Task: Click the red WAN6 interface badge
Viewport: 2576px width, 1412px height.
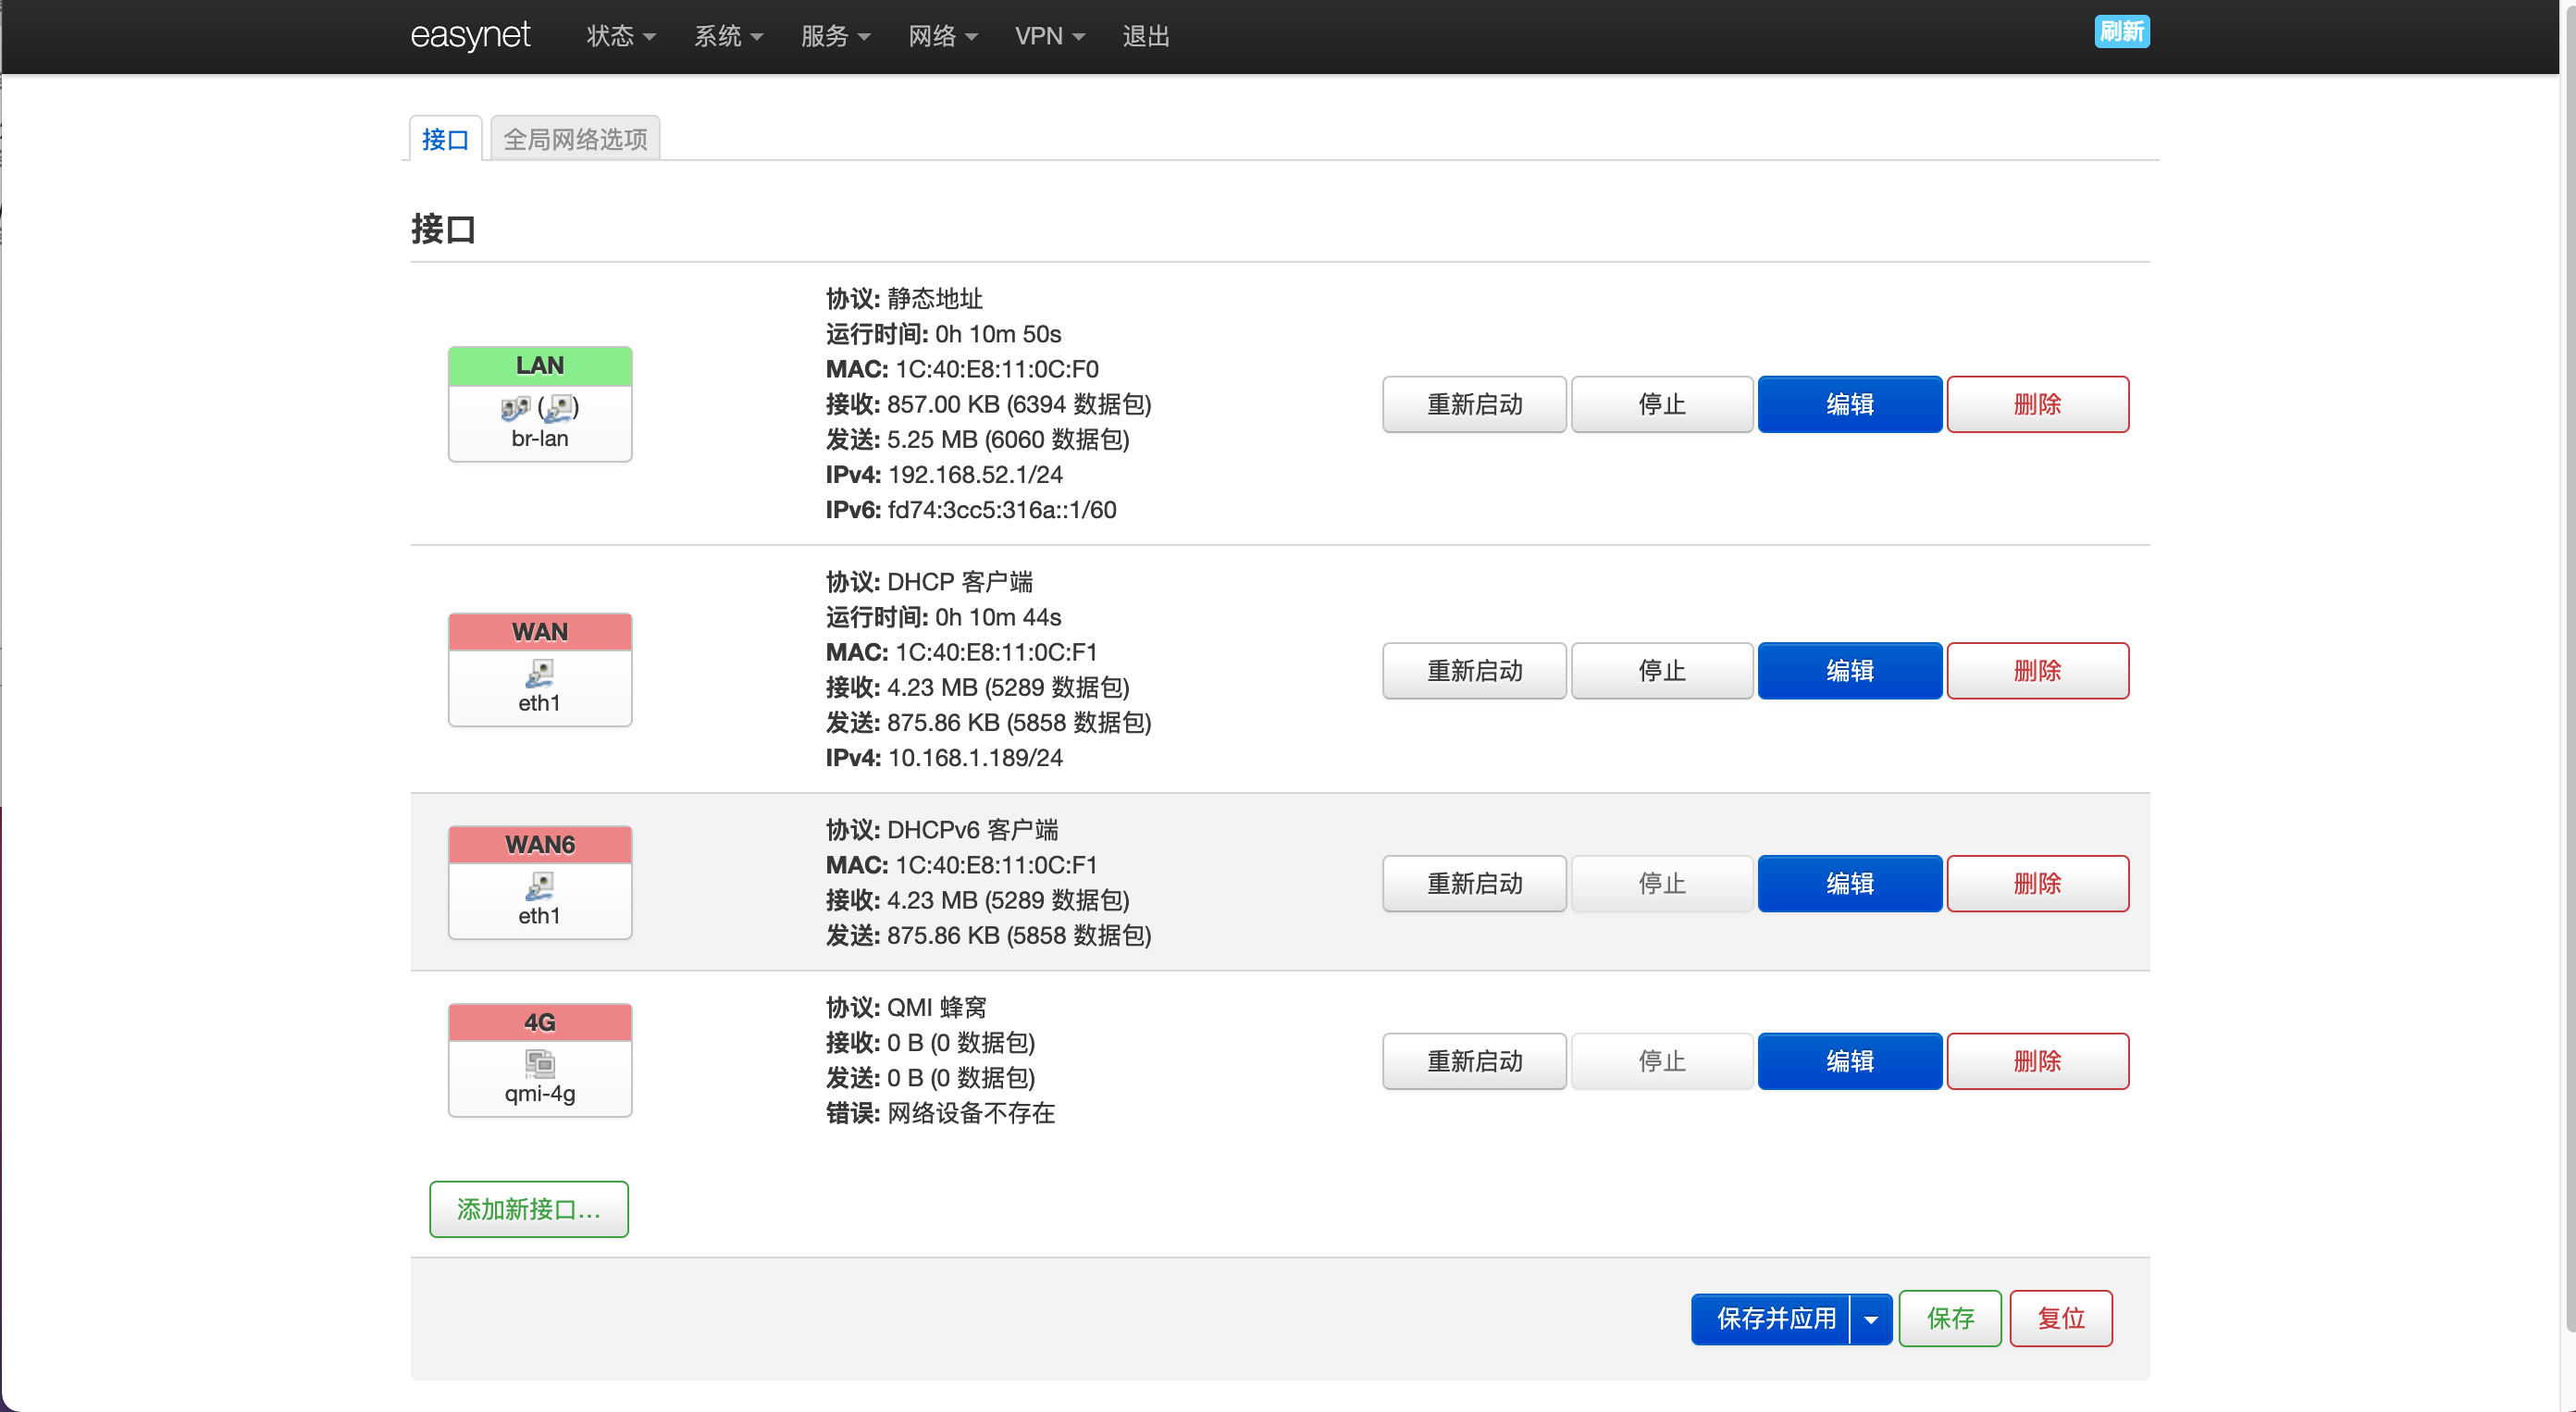Action: (540, 845)
